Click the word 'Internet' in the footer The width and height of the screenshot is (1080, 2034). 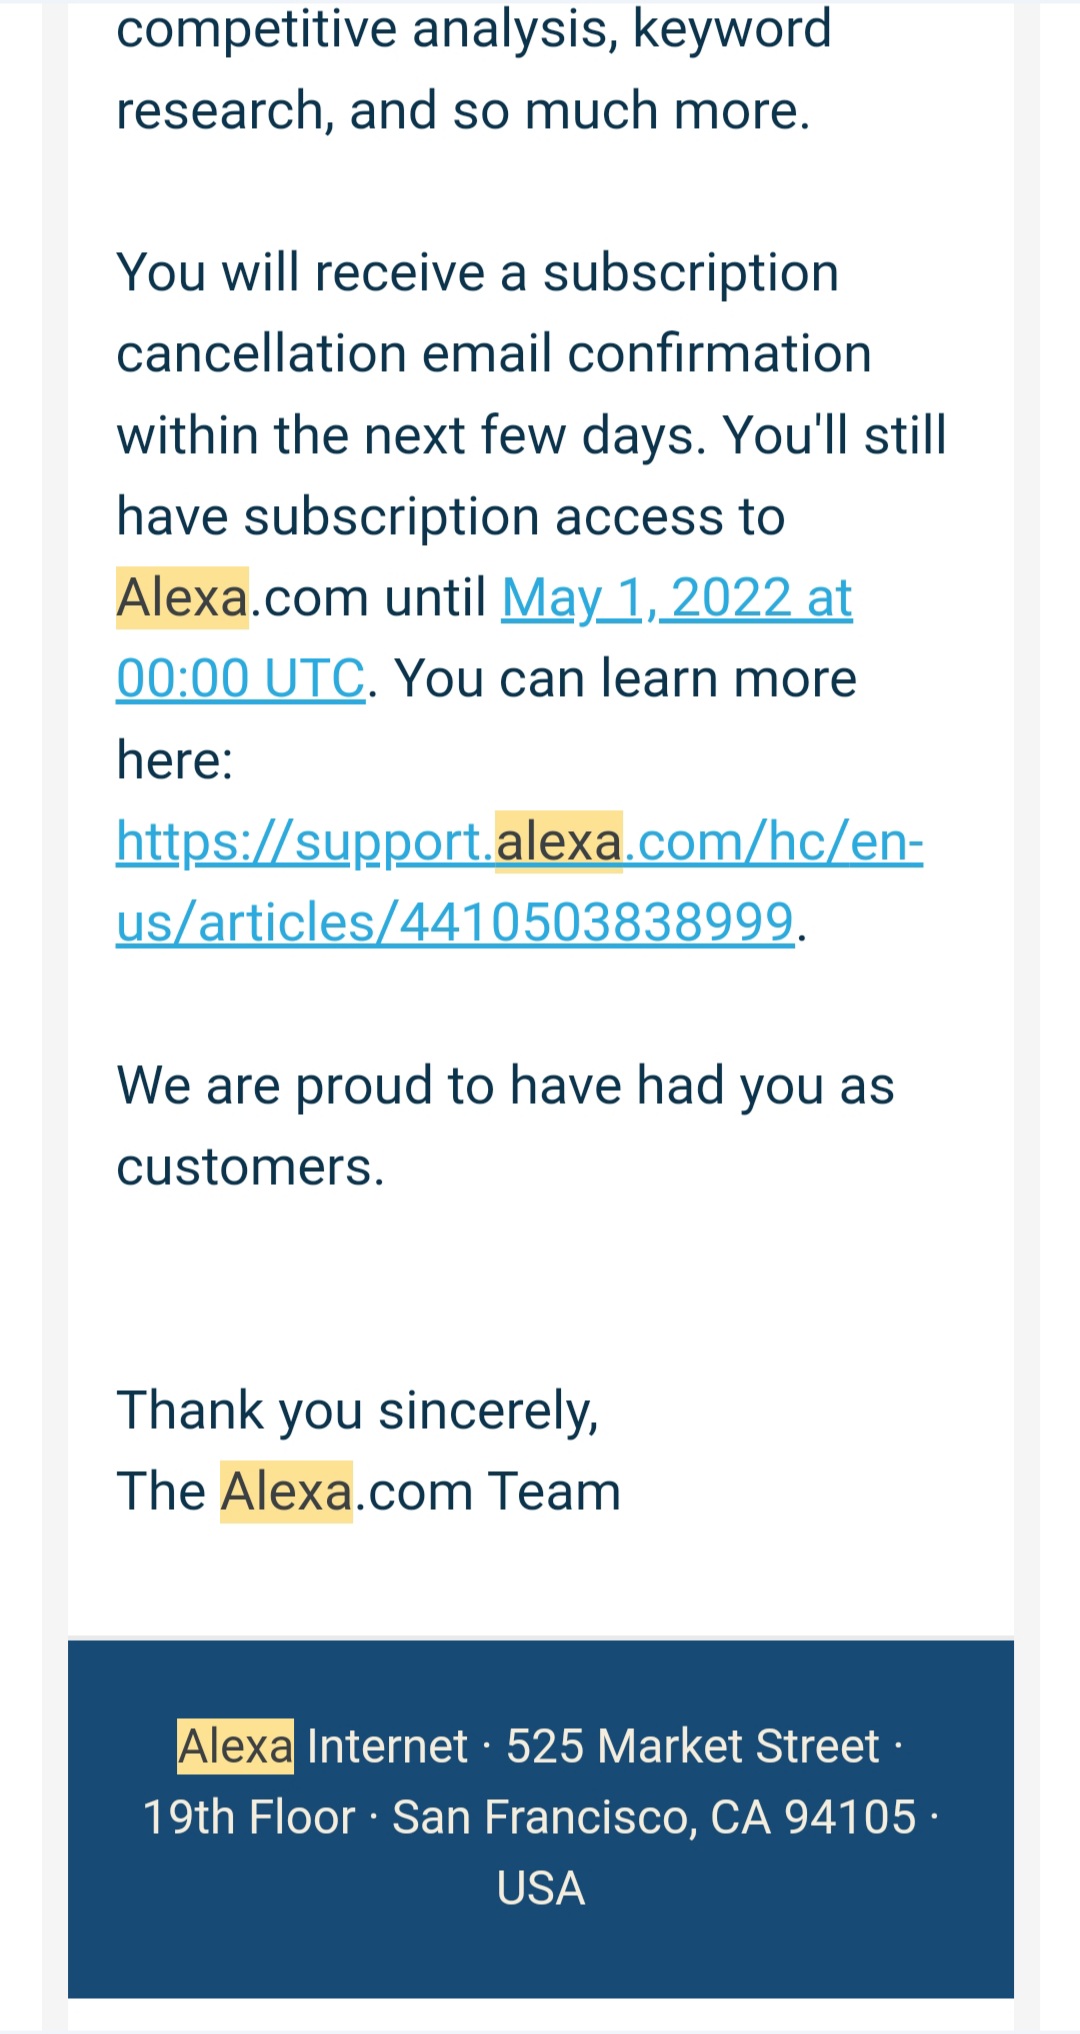pos(387,1747)
